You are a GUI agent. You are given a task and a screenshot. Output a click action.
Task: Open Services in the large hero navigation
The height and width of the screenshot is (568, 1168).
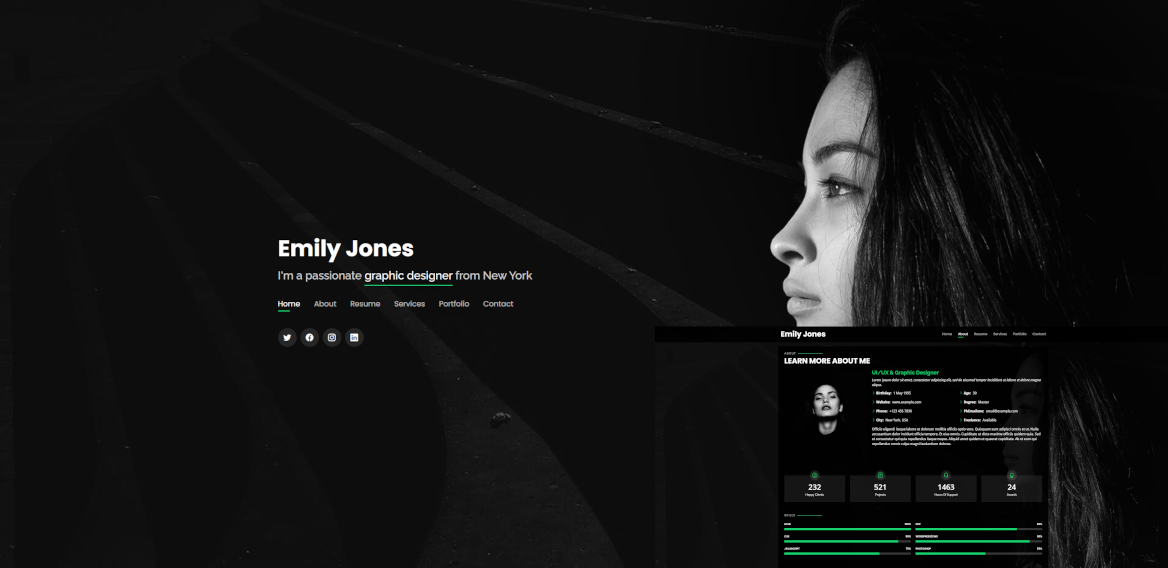[409, 304]
